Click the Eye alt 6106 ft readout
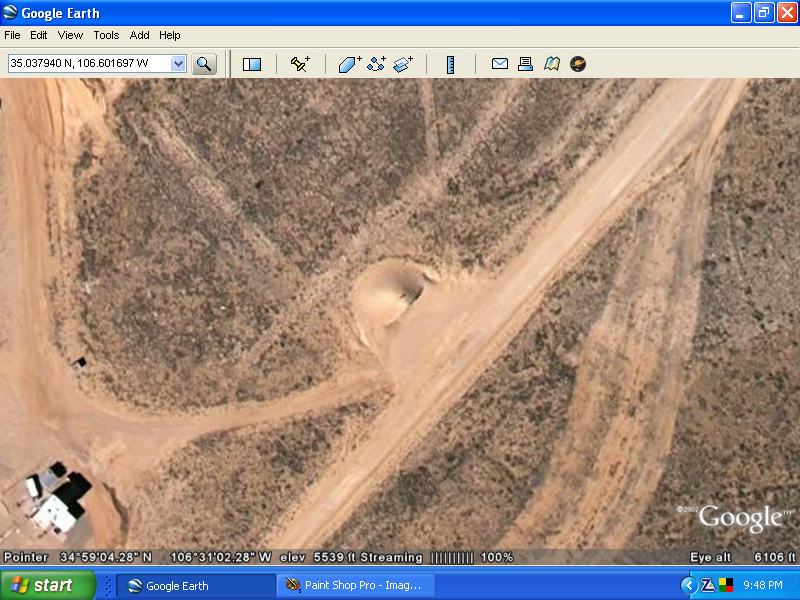 [742, 557]
